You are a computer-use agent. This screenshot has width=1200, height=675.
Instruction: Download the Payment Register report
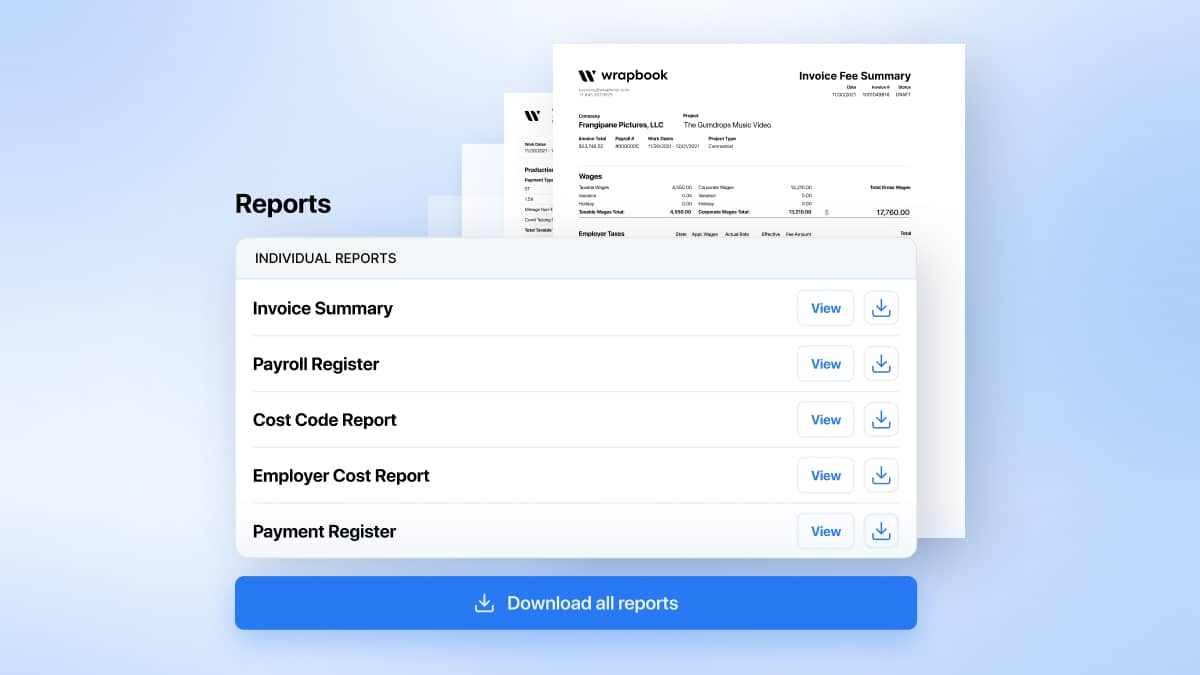click(881, 531)
